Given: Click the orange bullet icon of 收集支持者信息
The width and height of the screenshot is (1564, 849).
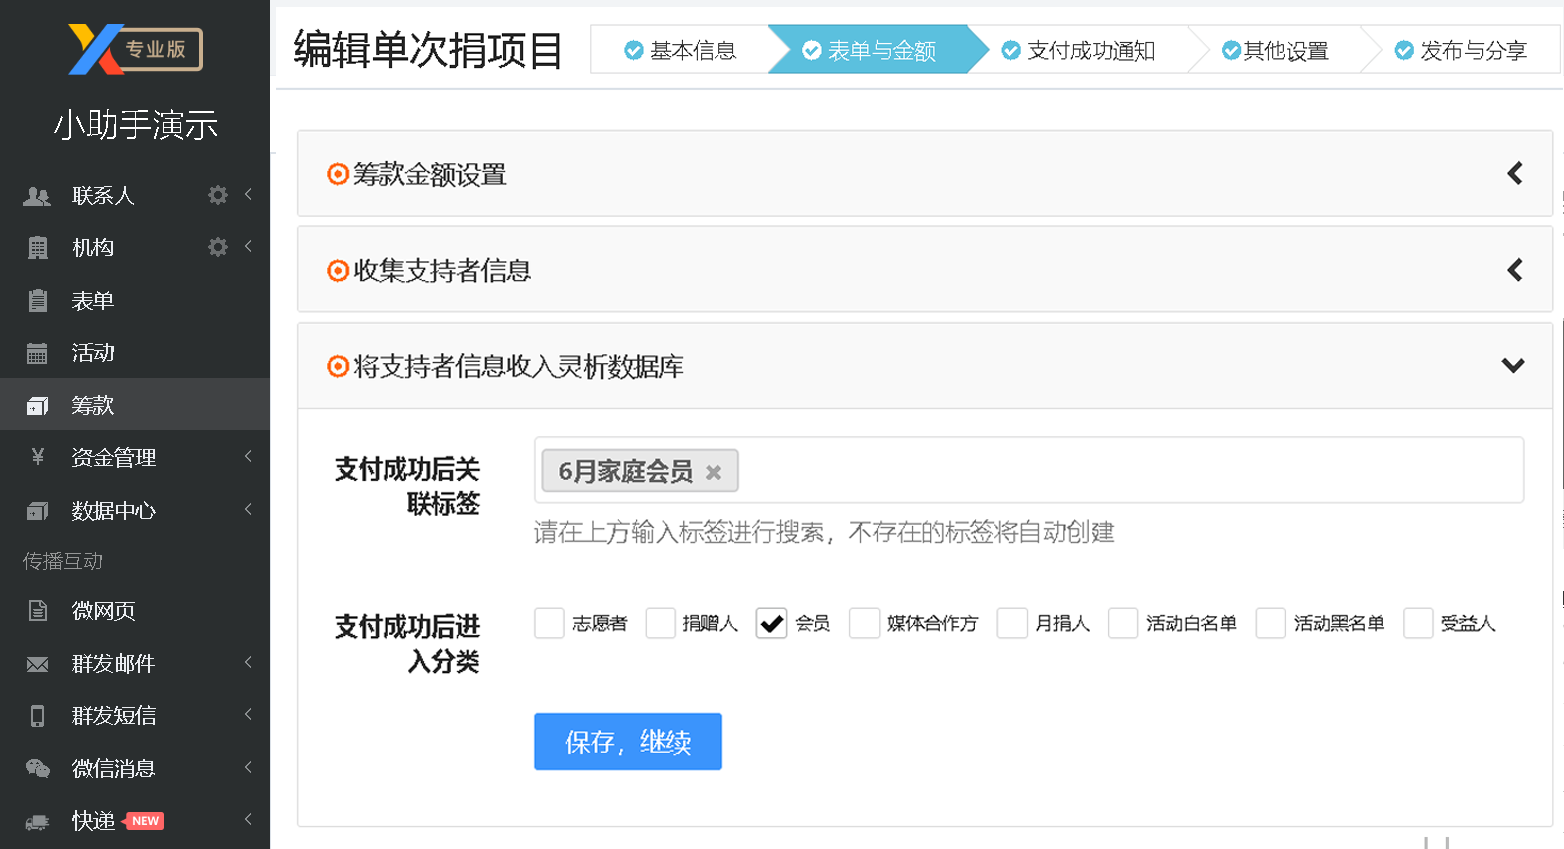Looking at the screenshot, I should [x=338, y=270].
